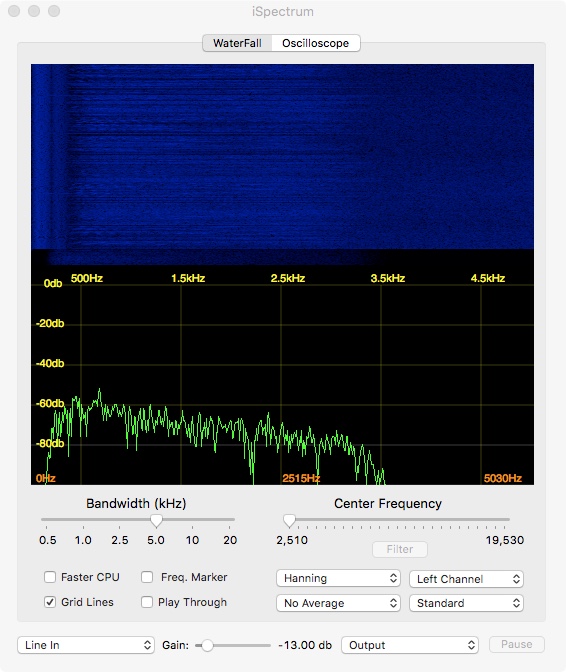
Task: Open the Standard display mode dropdown
Action: click(x=467, y=603)
